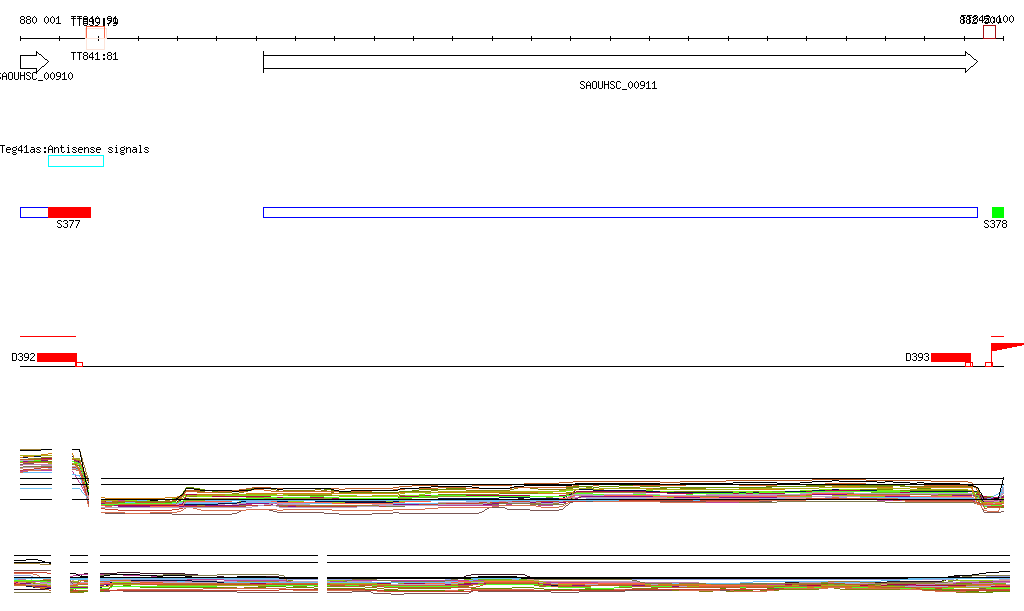The width and height of the screenshot is (1024, 611).
Task: Click the cyan Teg41as antisense box
Action: (76, 161)
